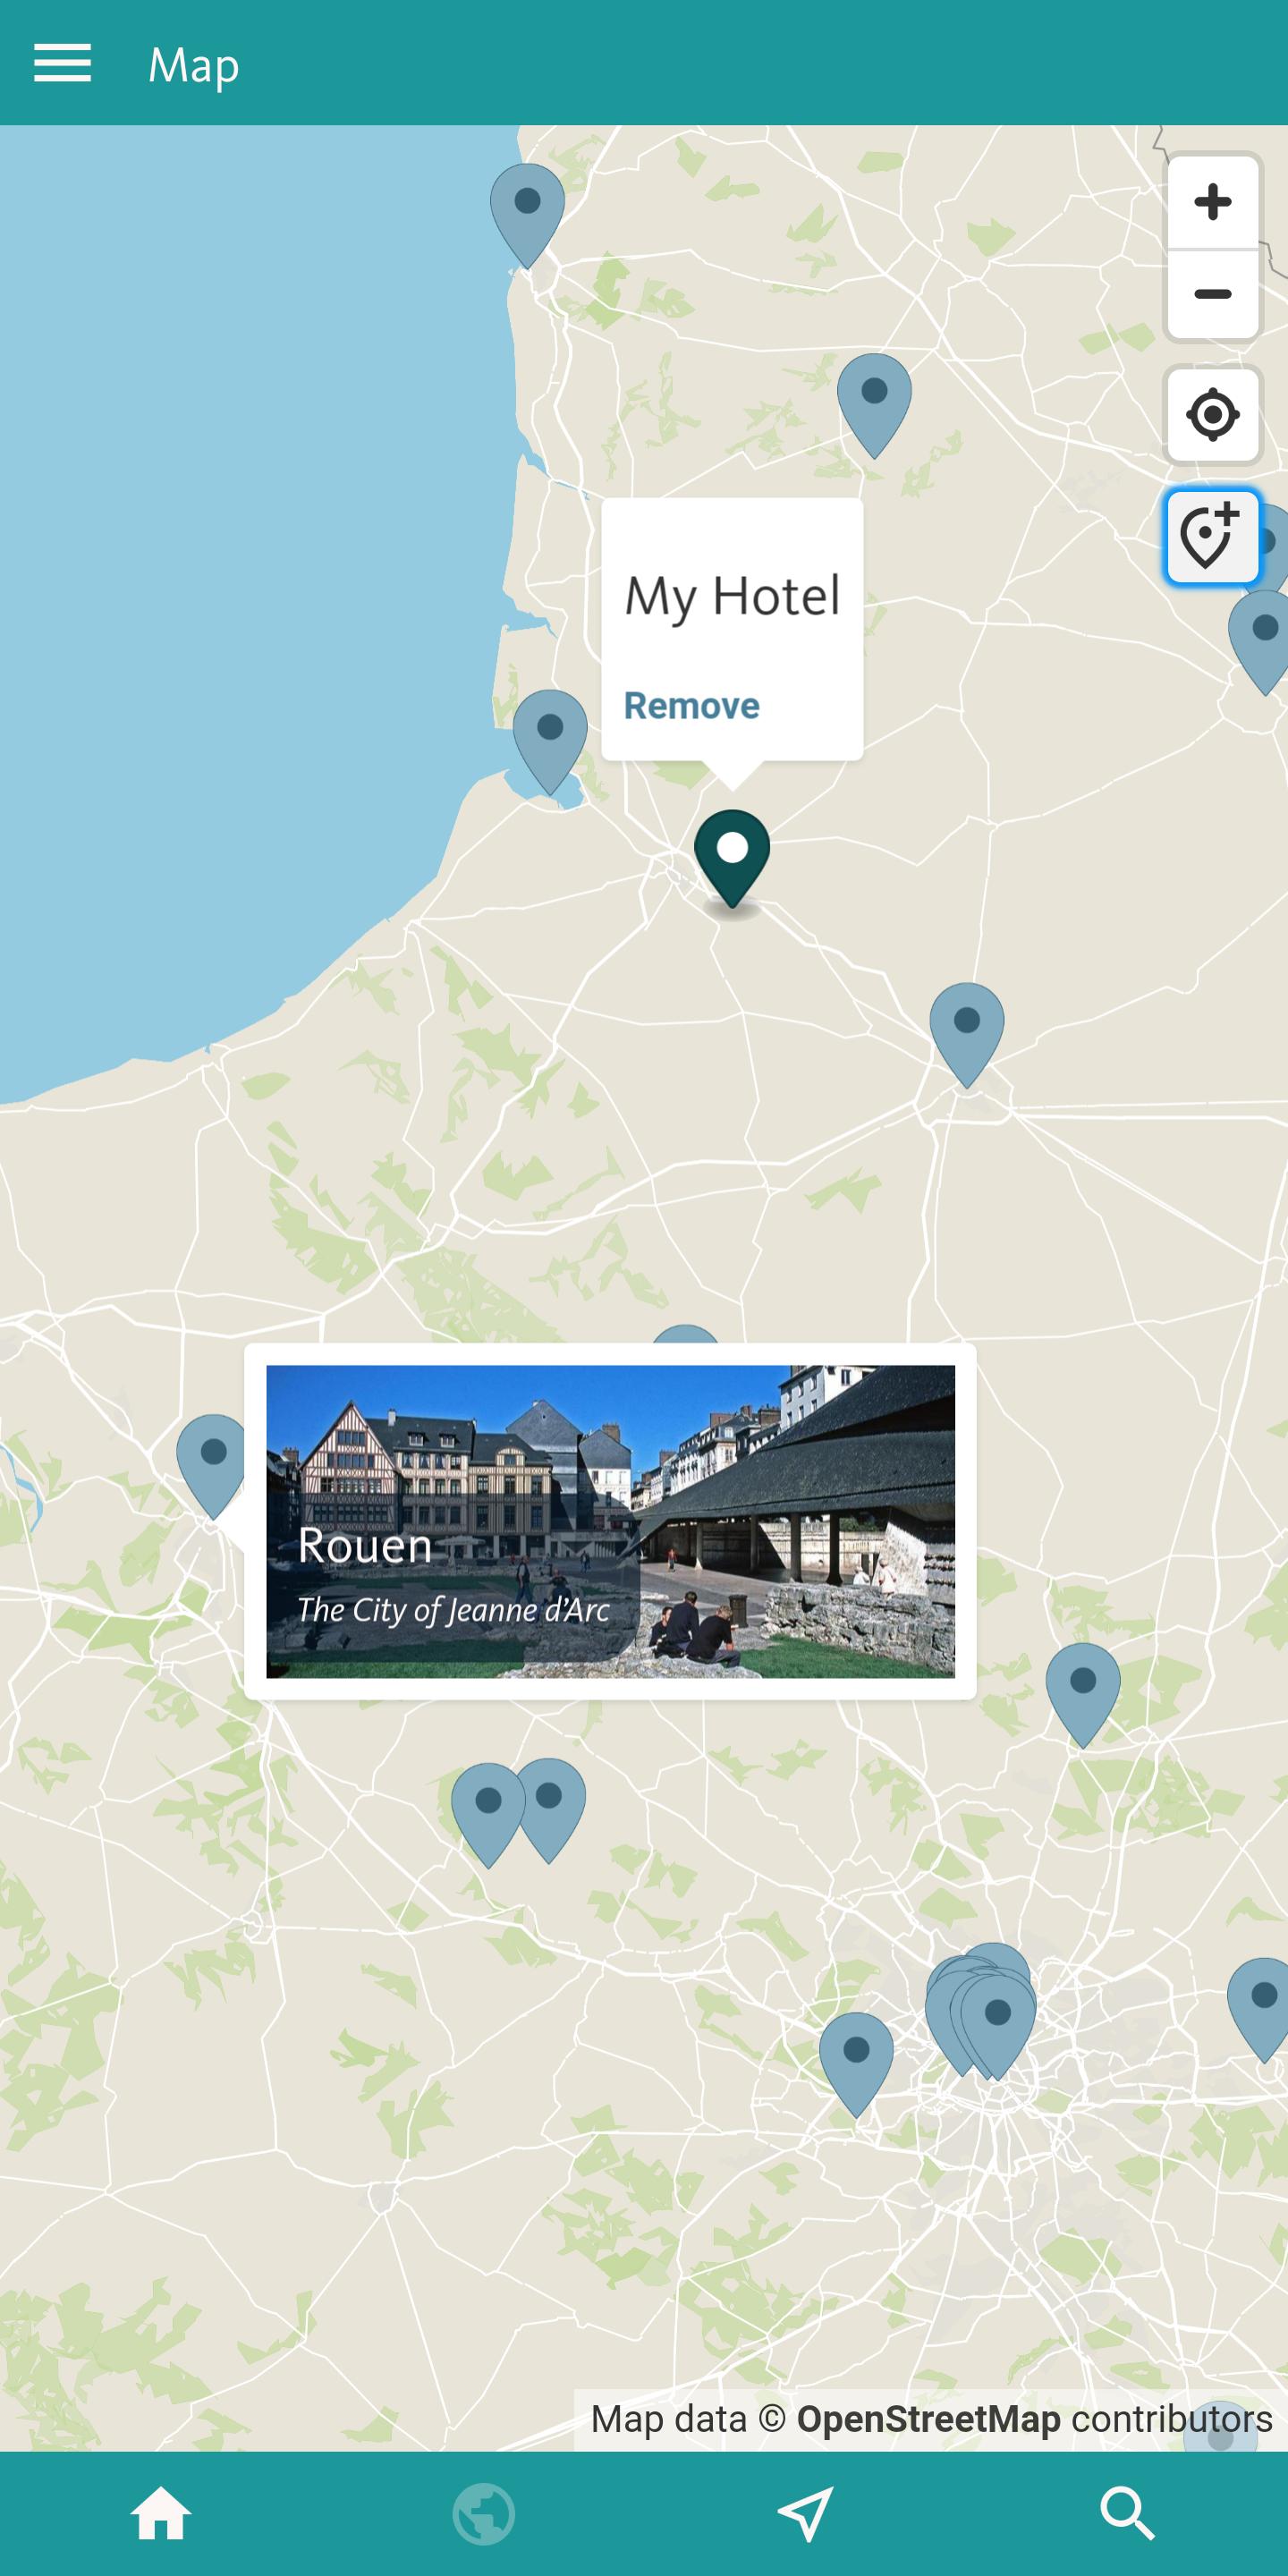Select the pin east of My Hotel marker
The height and width of the screenshot is (2576, 1288).
pos(967,1035)
